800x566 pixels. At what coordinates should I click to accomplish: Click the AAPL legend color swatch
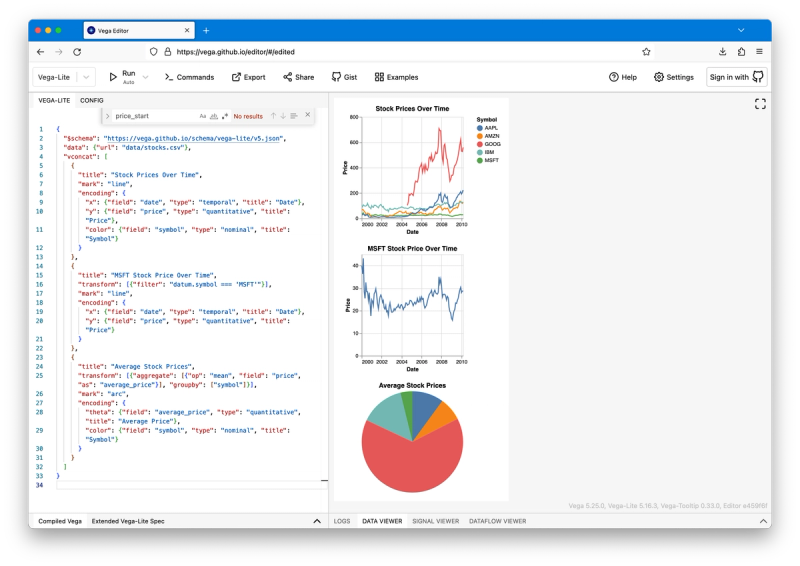[480, 128]
